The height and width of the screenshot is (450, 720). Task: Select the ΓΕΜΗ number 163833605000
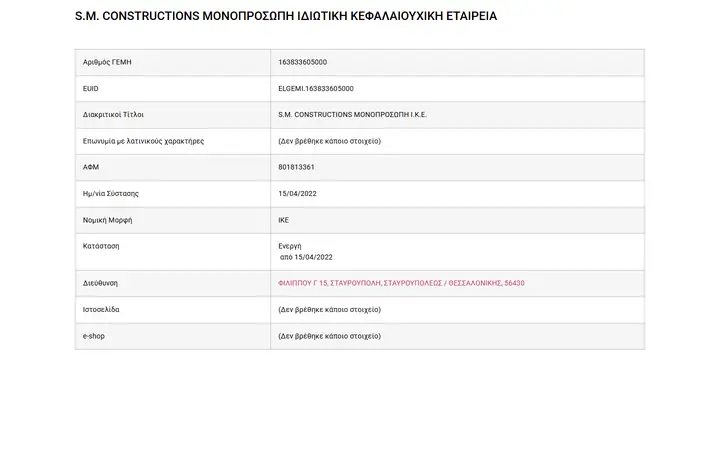point(303,62)
